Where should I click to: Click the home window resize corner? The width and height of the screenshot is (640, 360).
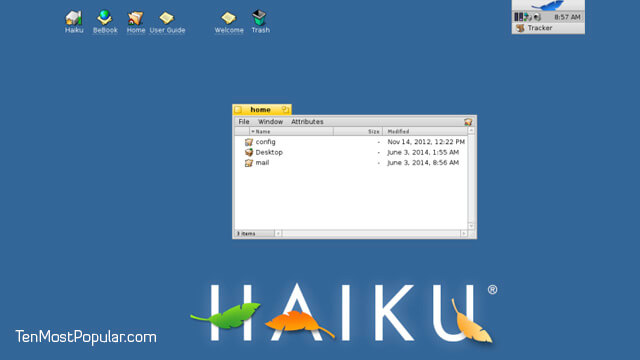pos(472,234)
